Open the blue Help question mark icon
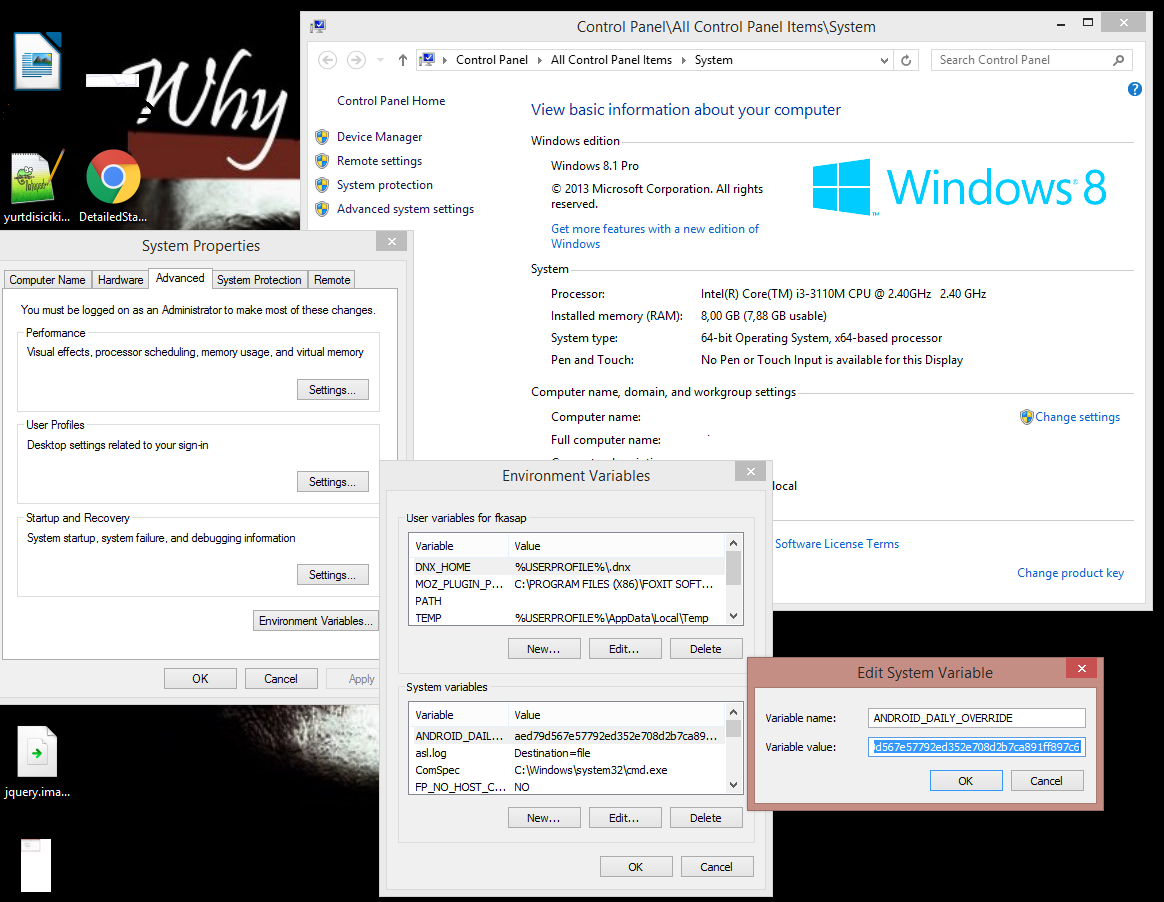This screenshot has height=902, width=1164. (x=1134, y=89)
